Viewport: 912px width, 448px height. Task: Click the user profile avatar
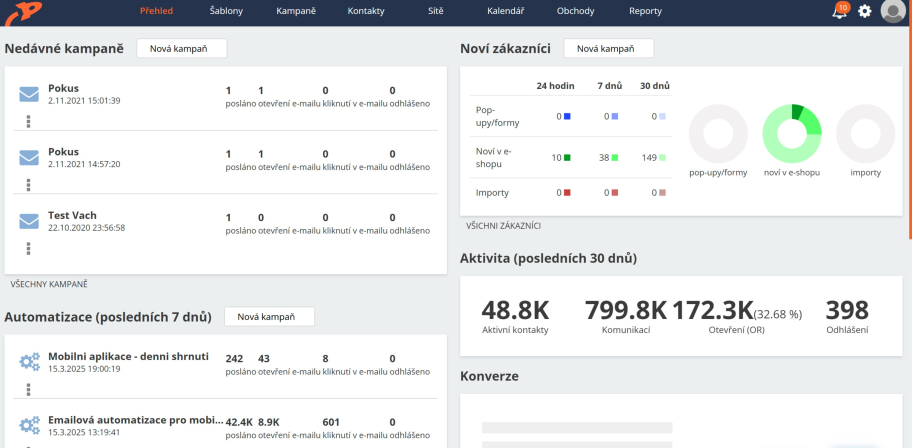pos(892,12)
